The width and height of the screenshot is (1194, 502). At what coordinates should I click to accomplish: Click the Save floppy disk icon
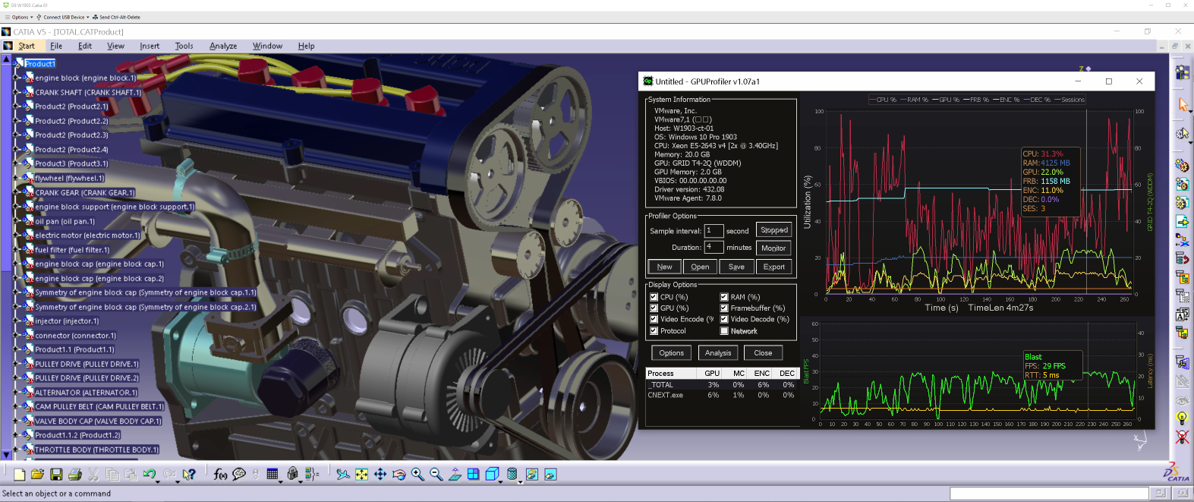[56, 475]
